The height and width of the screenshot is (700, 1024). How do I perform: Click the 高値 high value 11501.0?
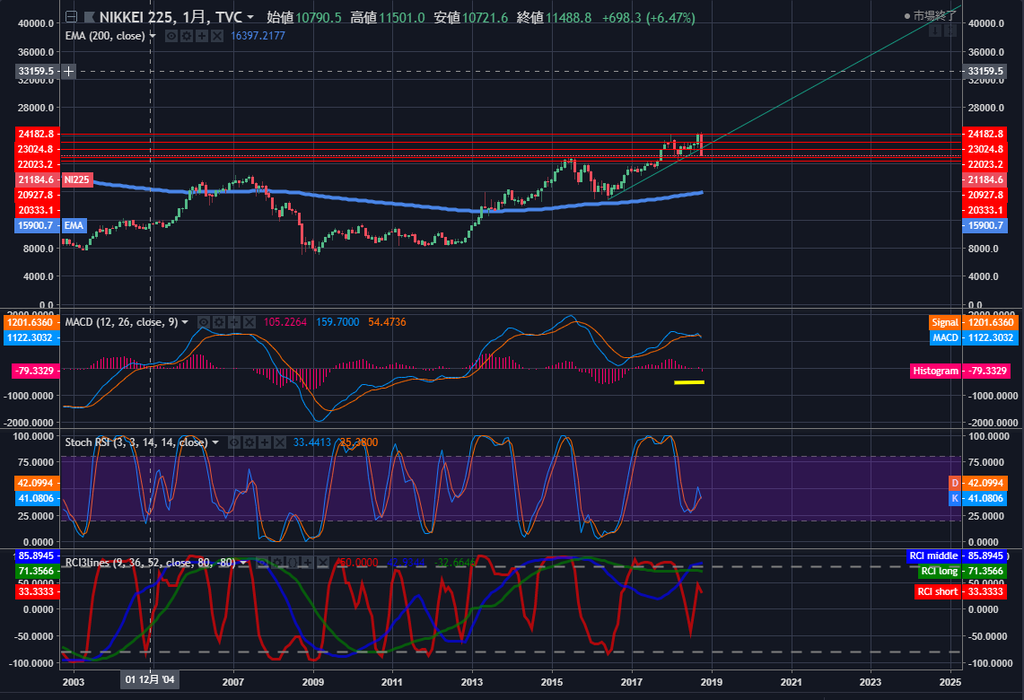tap(402, 18)
